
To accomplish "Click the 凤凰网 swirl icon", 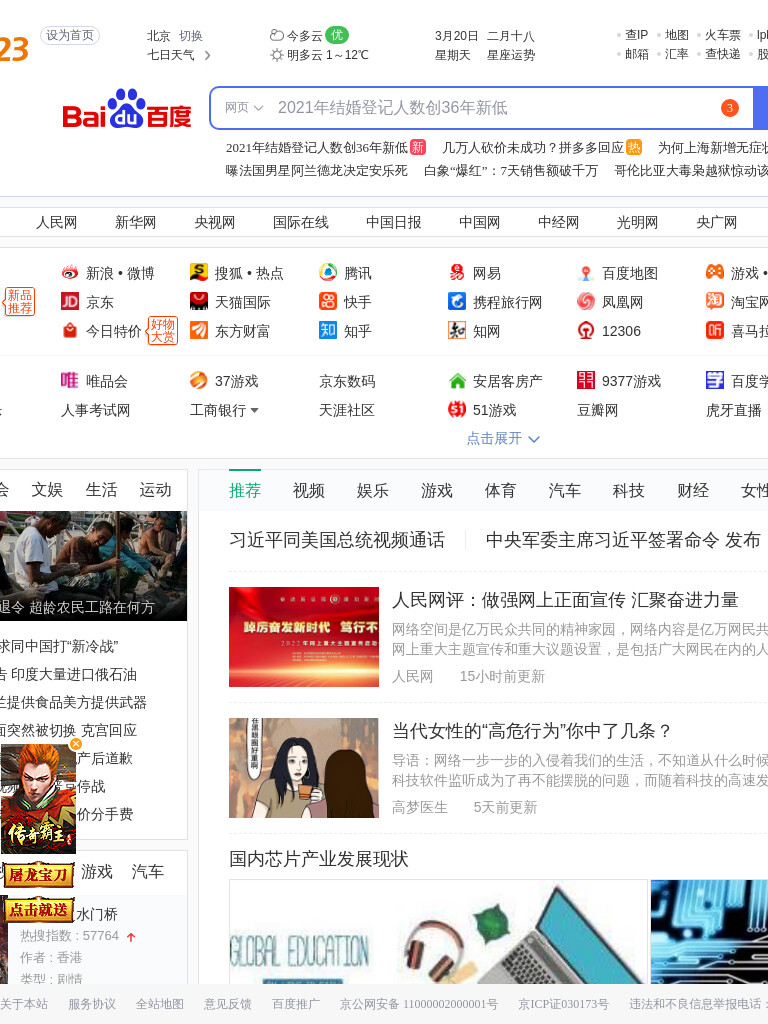I will (x=586, y=301).
